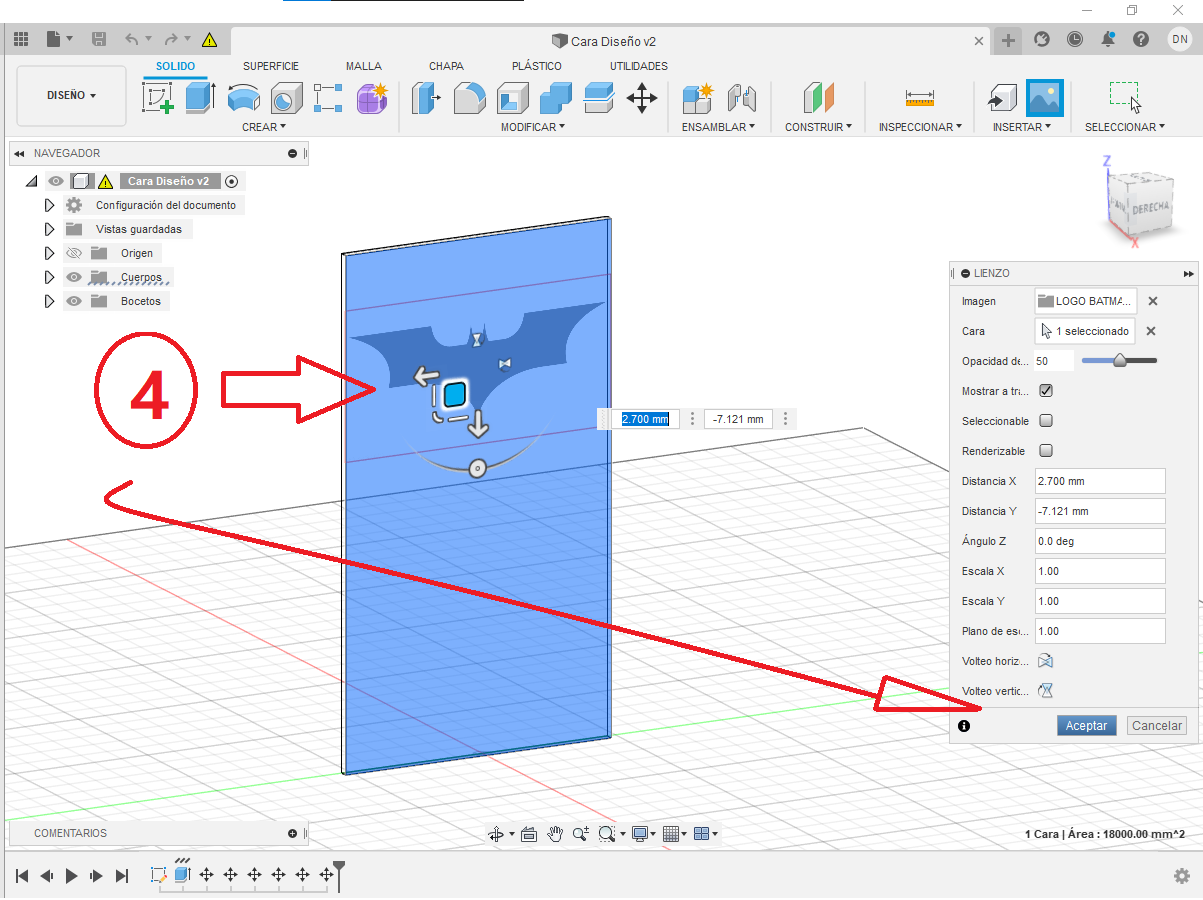Select the Press Pull tool

pyautogui.click(x=427, y=99)
